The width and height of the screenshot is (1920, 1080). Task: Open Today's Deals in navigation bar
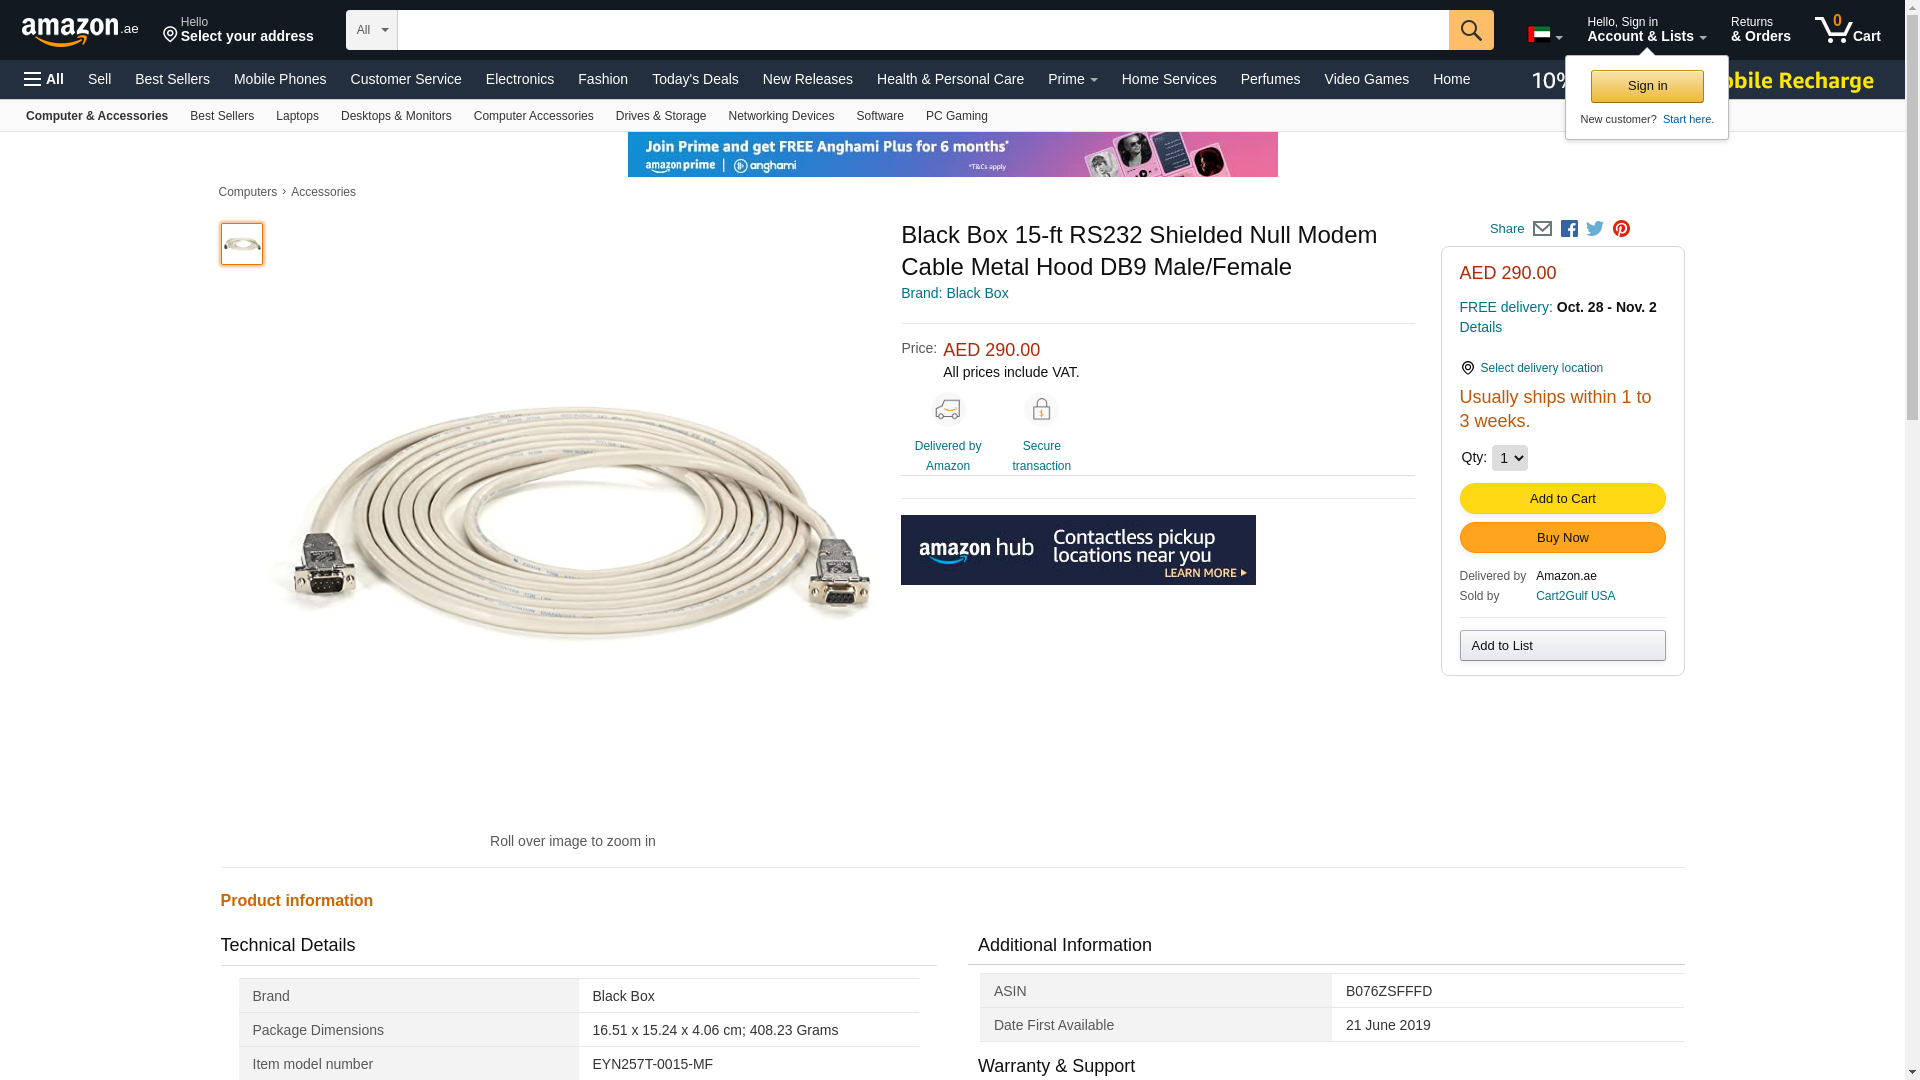695,79
